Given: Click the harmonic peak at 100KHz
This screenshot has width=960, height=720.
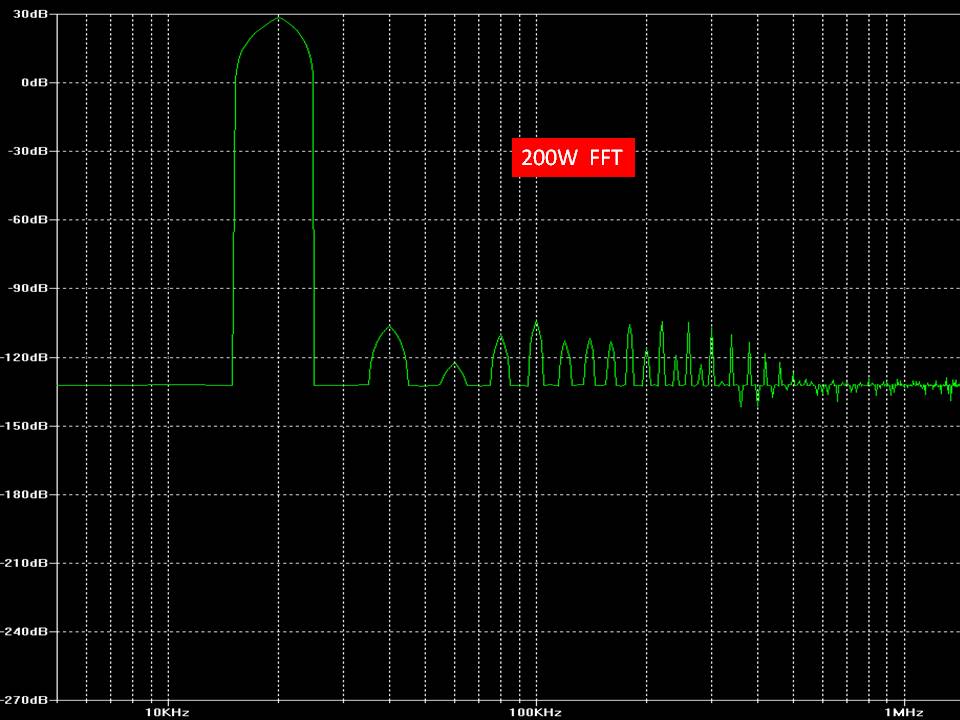Looking at the screenshot, I should pos(536,321).
